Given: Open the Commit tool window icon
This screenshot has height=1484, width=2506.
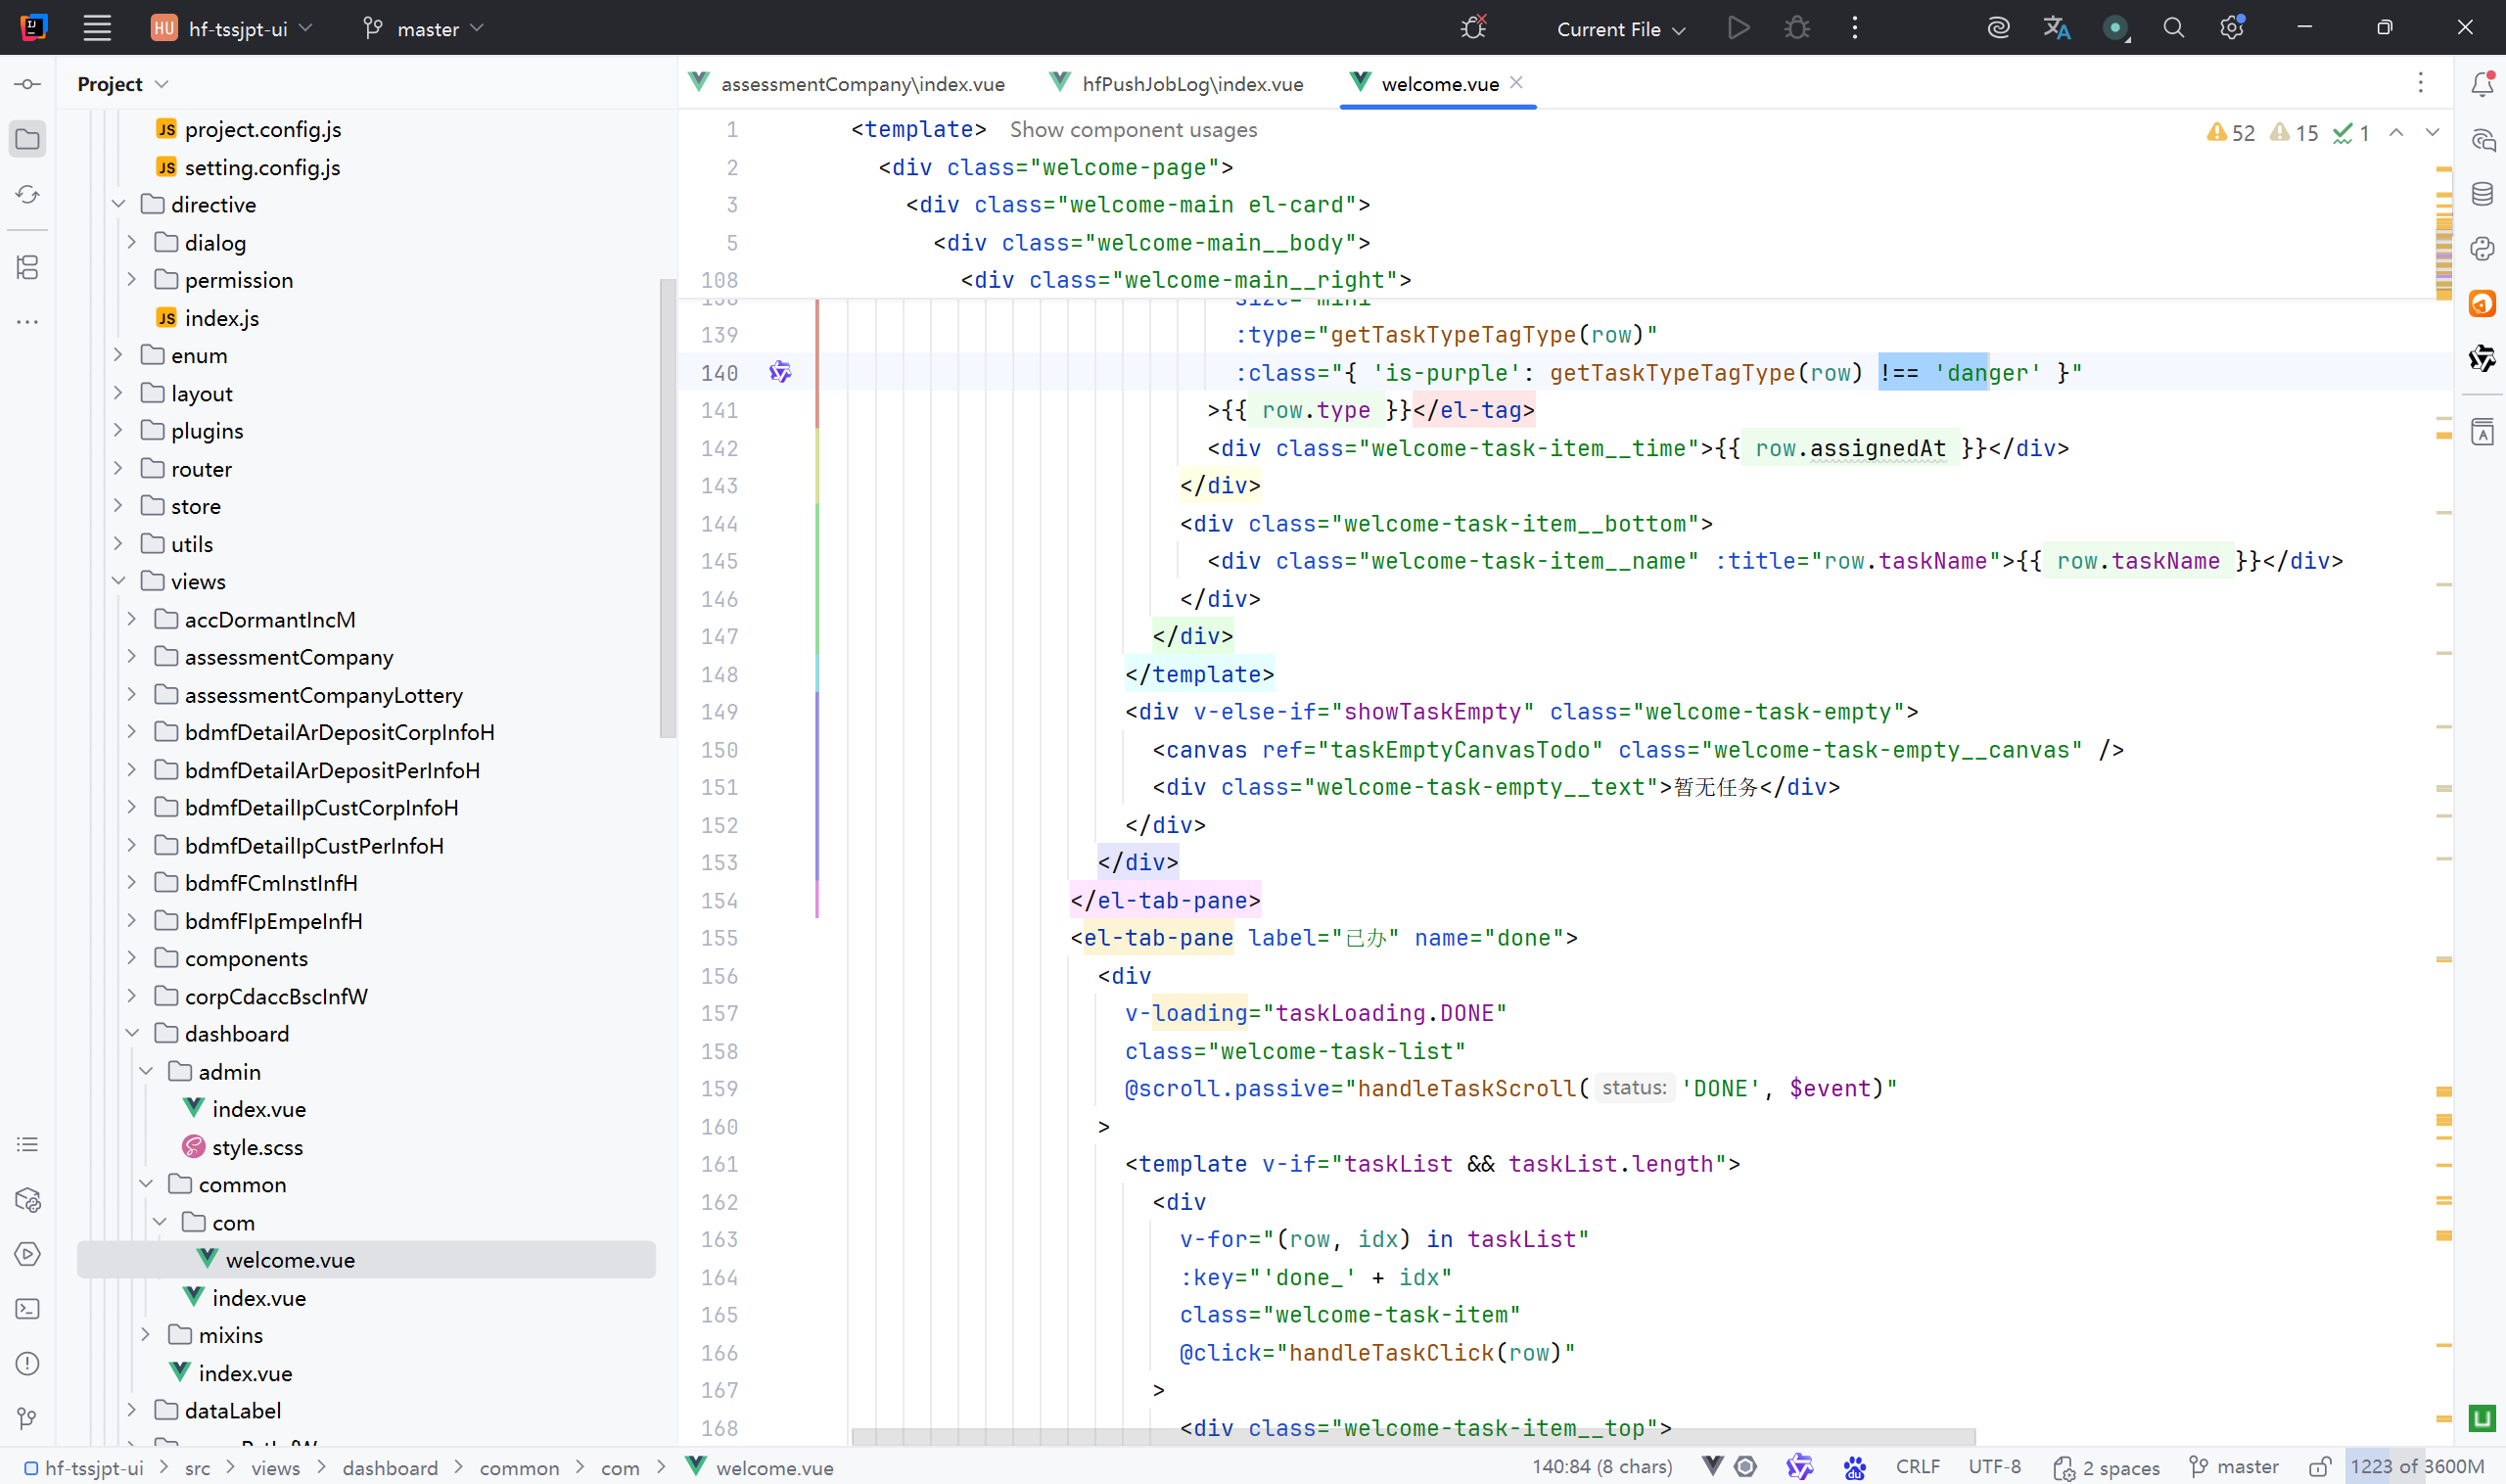Looking at the screenshot, I should tap(28, 84).
